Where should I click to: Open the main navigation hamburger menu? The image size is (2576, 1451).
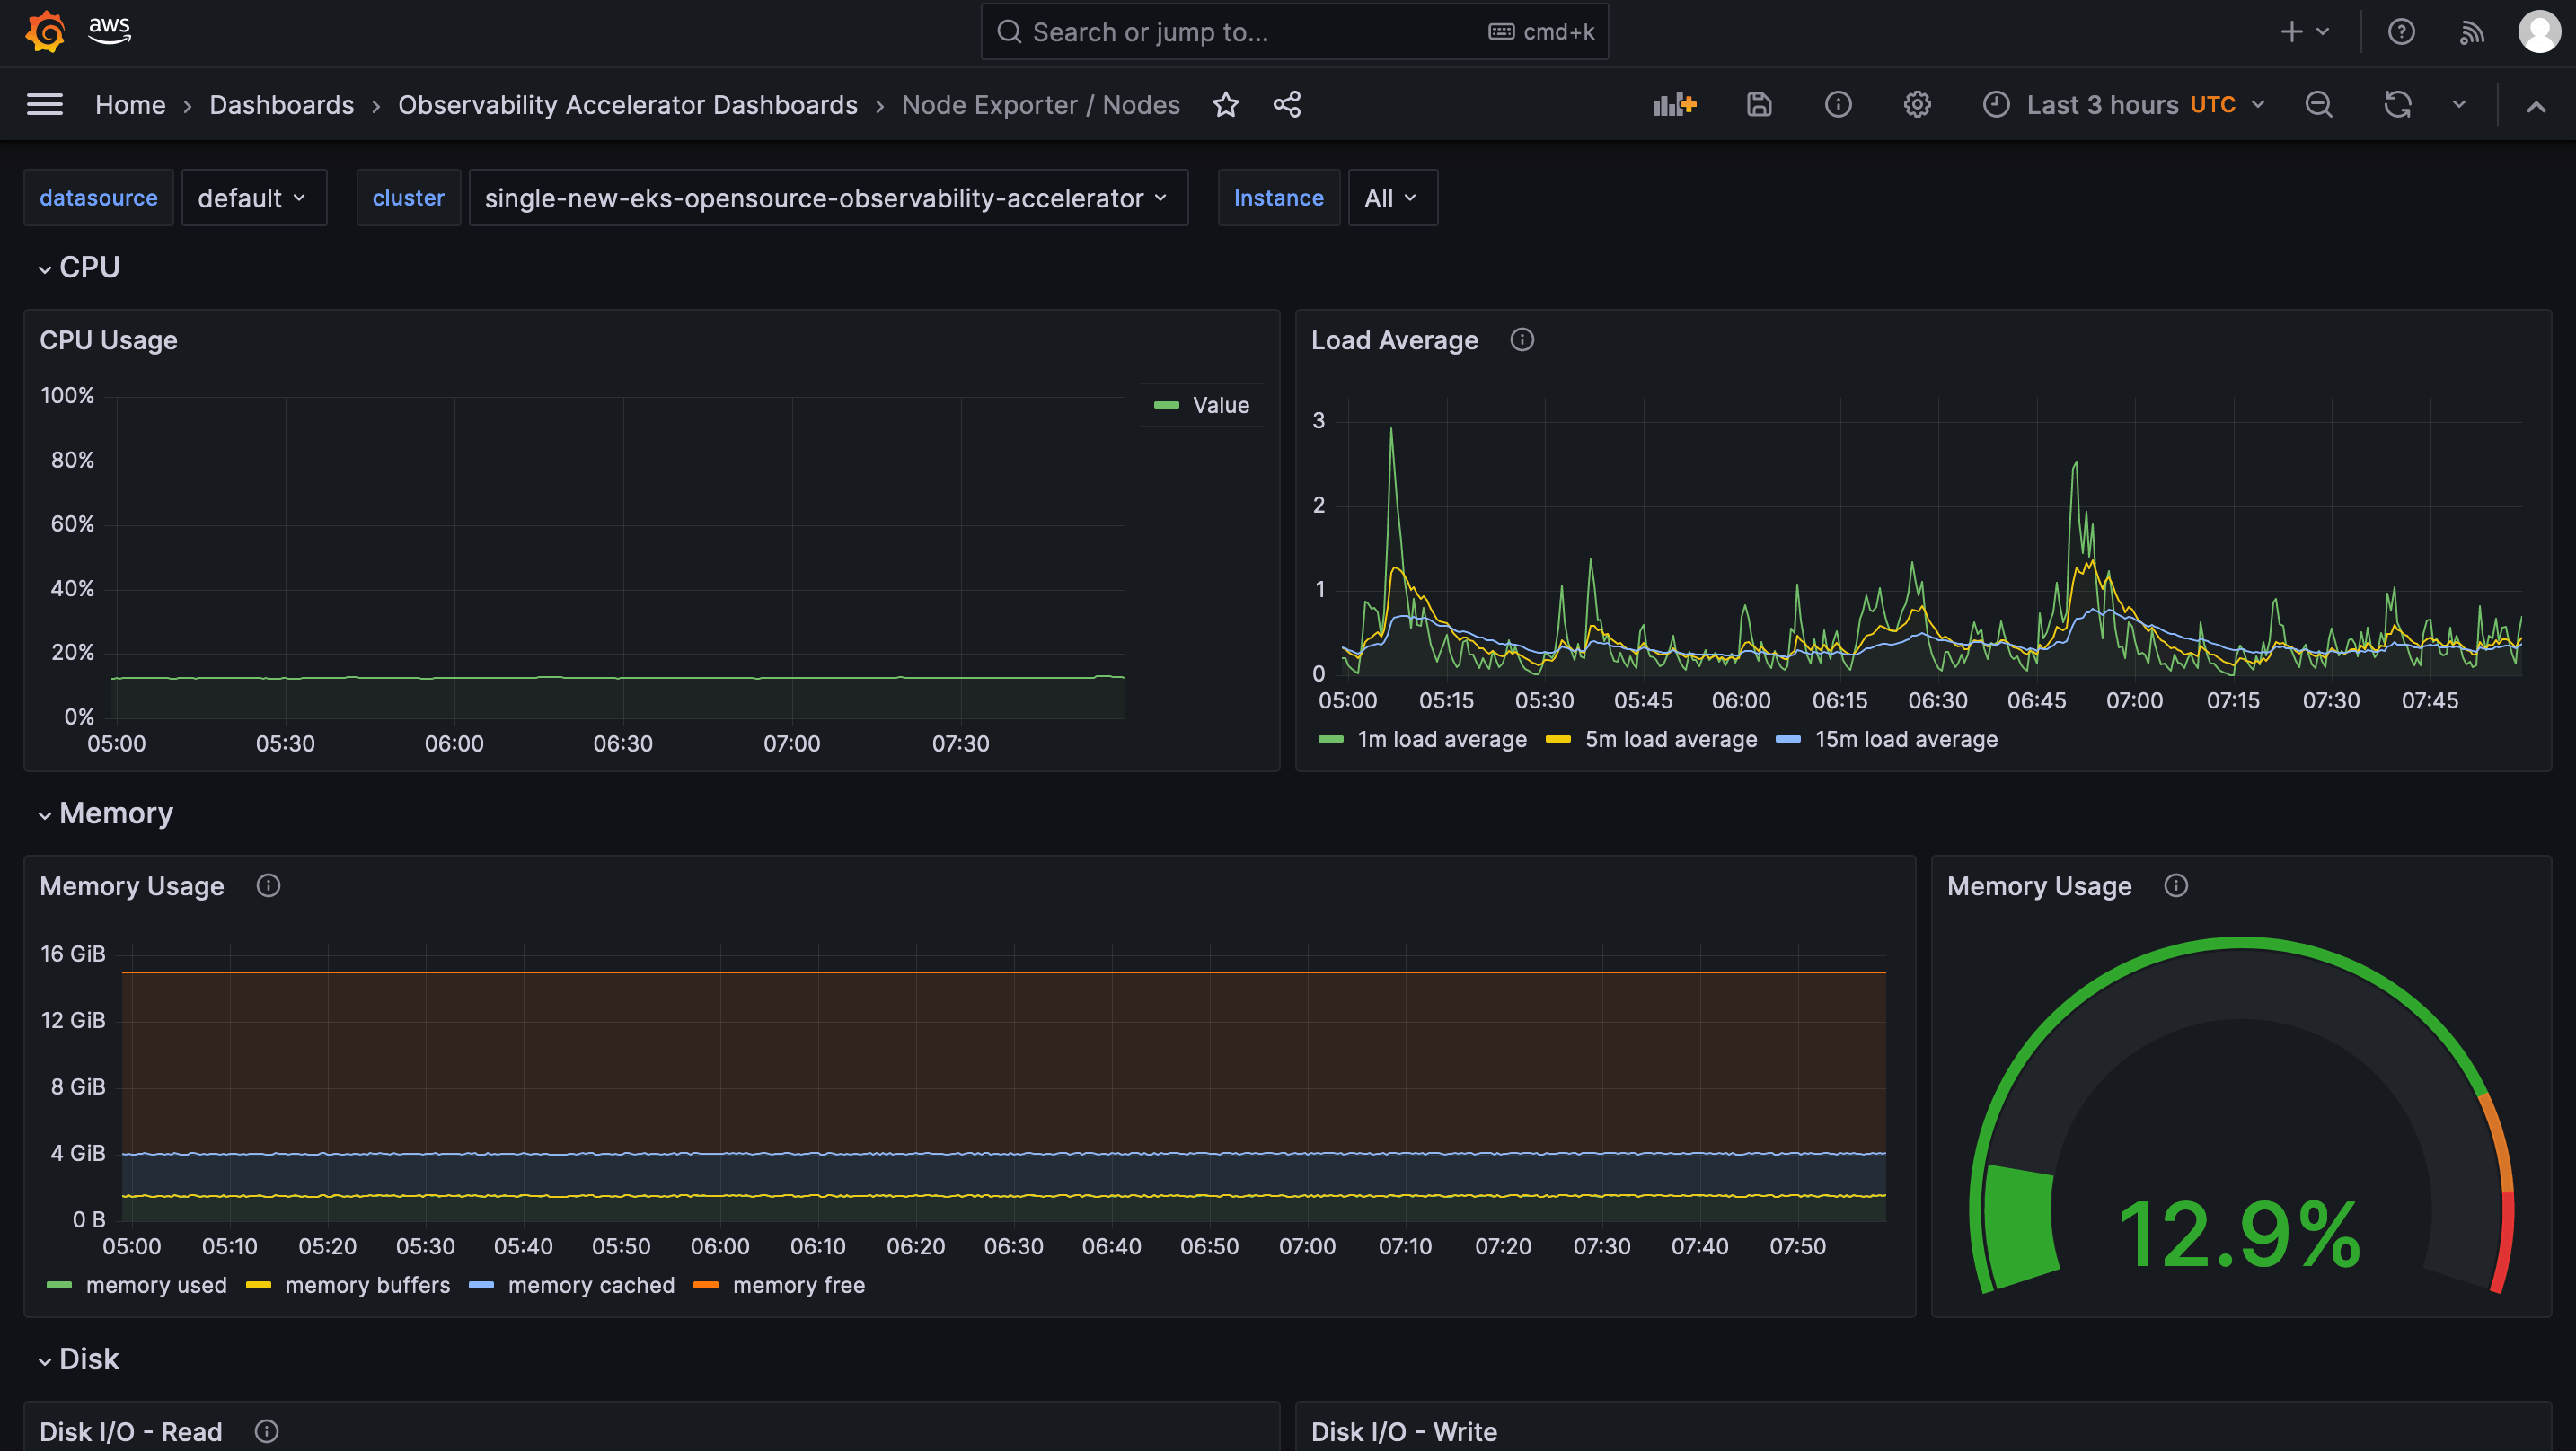click(x=44, y=104)
